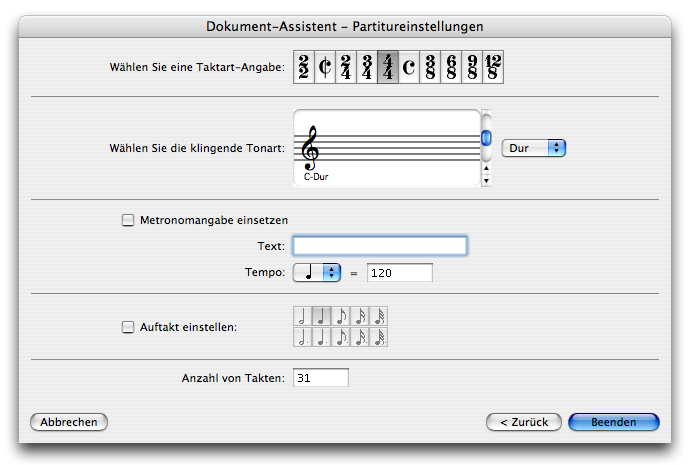Viewport: 691px width, 465px height.
Task: Select the 2/2 time signature
Action: (x=304, y=68)
